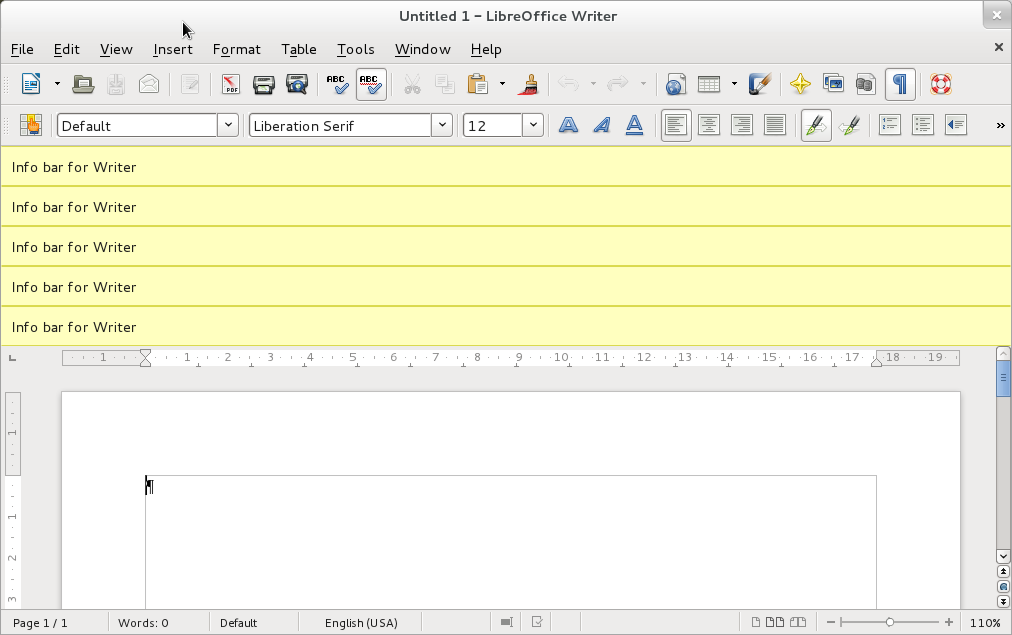Image resolution: width=1012 pixels, height=635 pixels.
Task: Toggle bulleted list formatting
Action: pyautogui.click(x=923, y=125)
